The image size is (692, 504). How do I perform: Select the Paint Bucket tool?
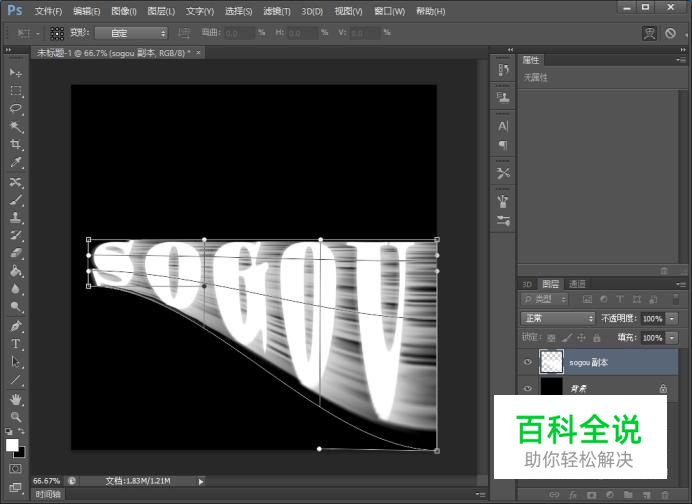click(16, 271)
